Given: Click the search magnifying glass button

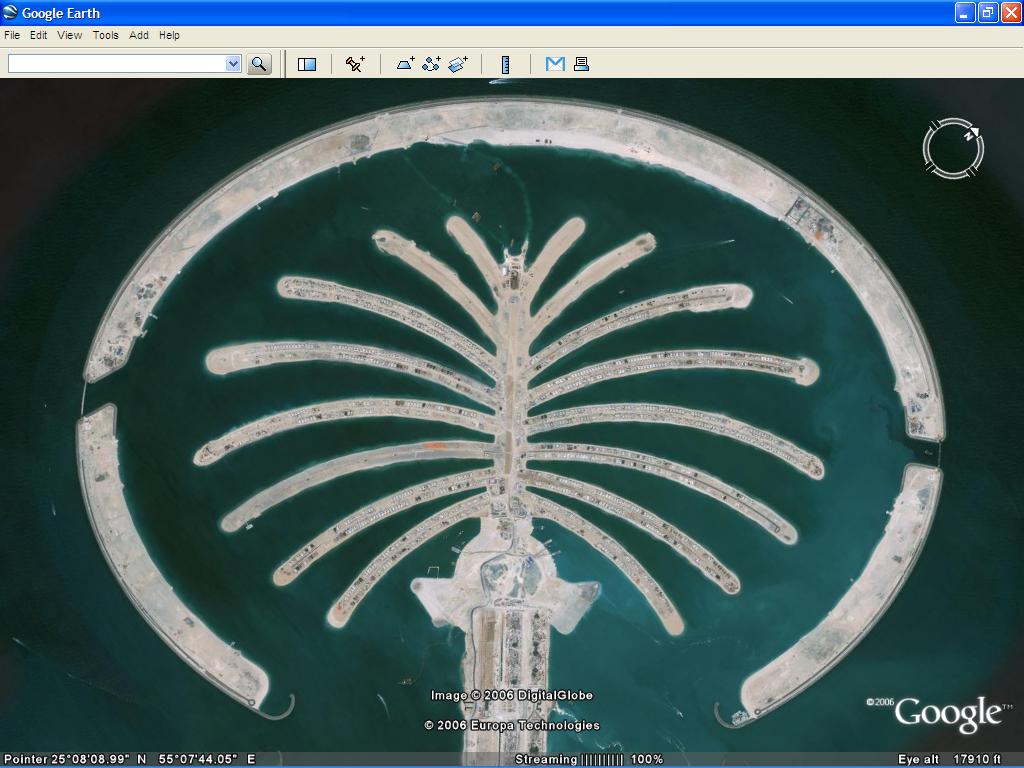Looking at the screenshot, I should [x=259, y=64].
